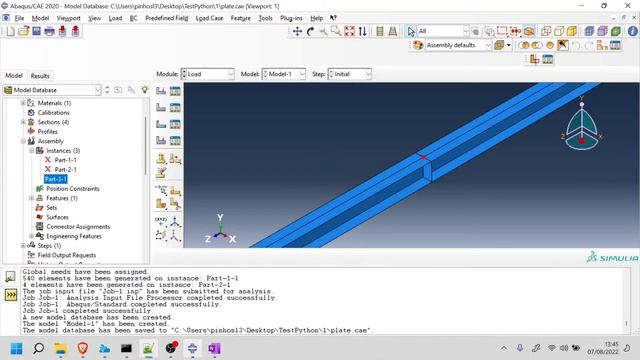The height and width of the screenshot is (360, 640).
Task: Turn perspective off with parallel-lines icon
Action: pos(380,31)
